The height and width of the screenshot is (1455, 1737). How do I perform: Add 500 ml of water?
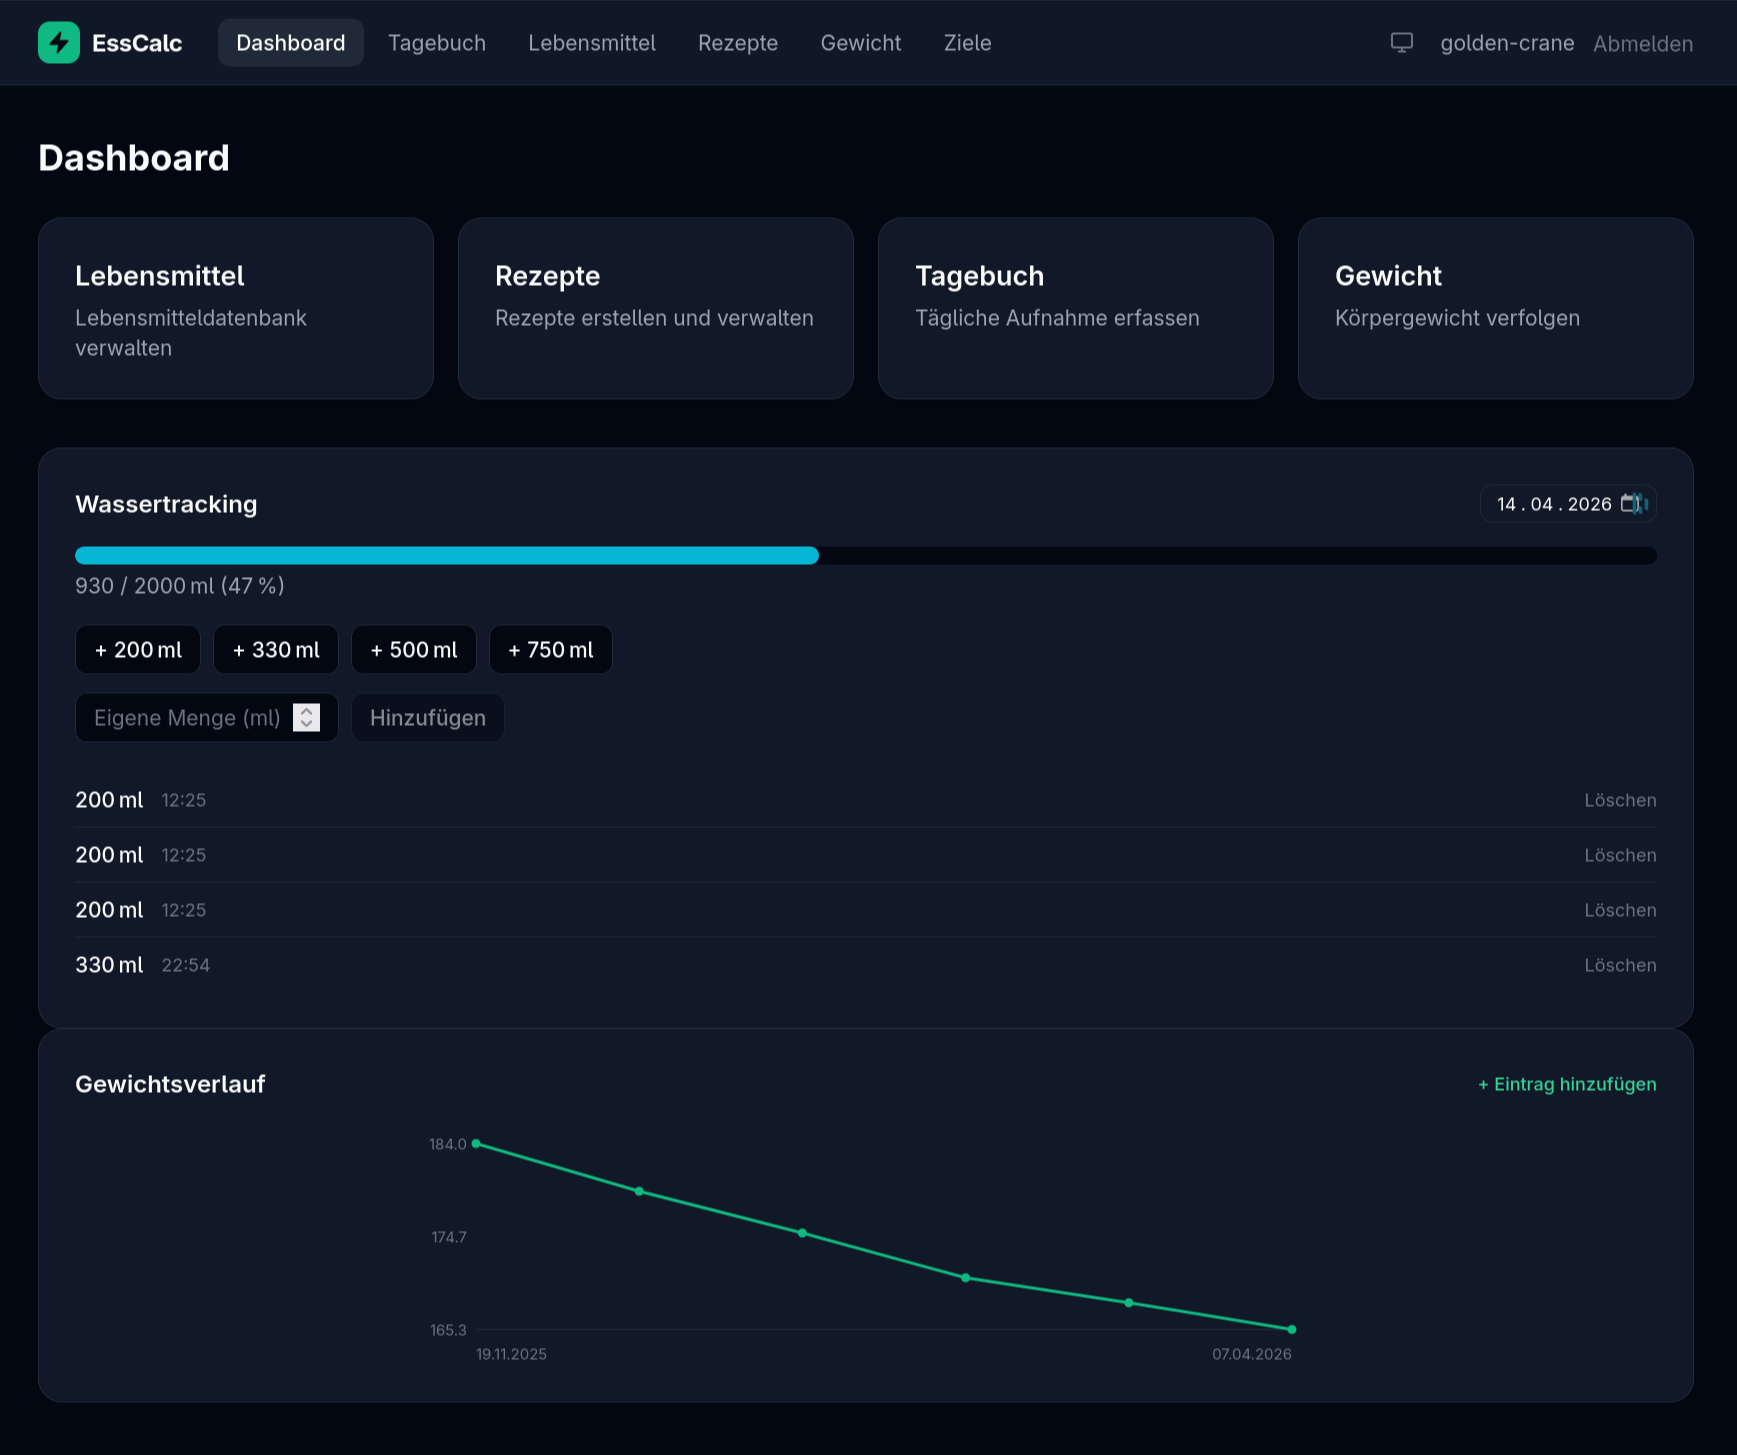(x=414, y=650)
